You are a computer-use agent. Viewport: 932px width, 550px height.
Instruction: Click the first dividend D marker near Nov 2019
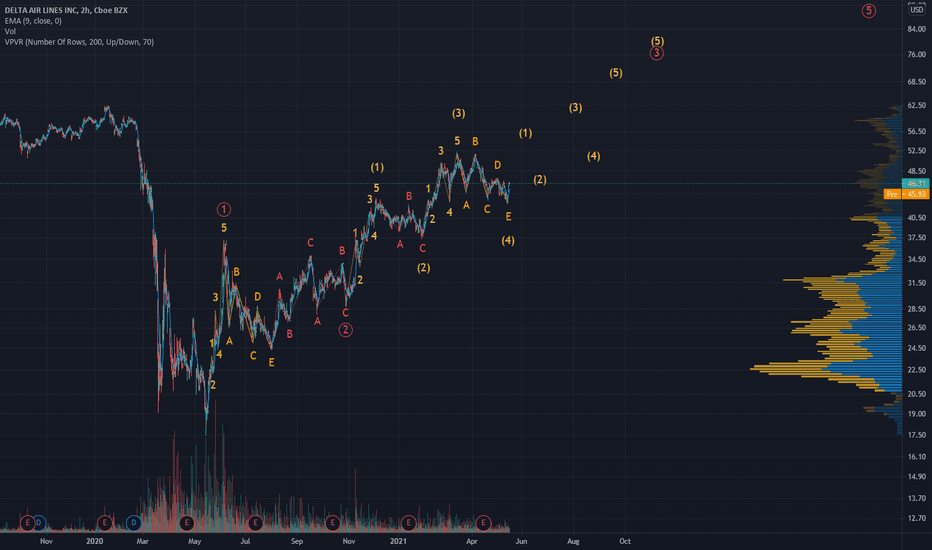point(39,523)
